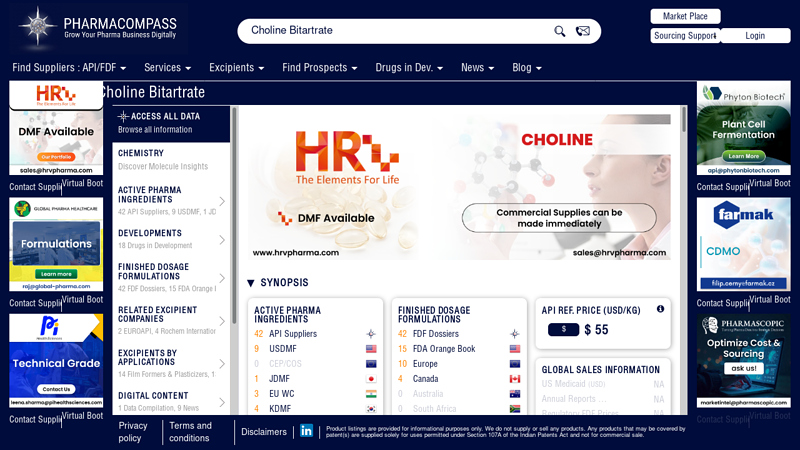
Task: Click the EU flag beside Europe
Action: pyautogui.click(x=515, y=364)
